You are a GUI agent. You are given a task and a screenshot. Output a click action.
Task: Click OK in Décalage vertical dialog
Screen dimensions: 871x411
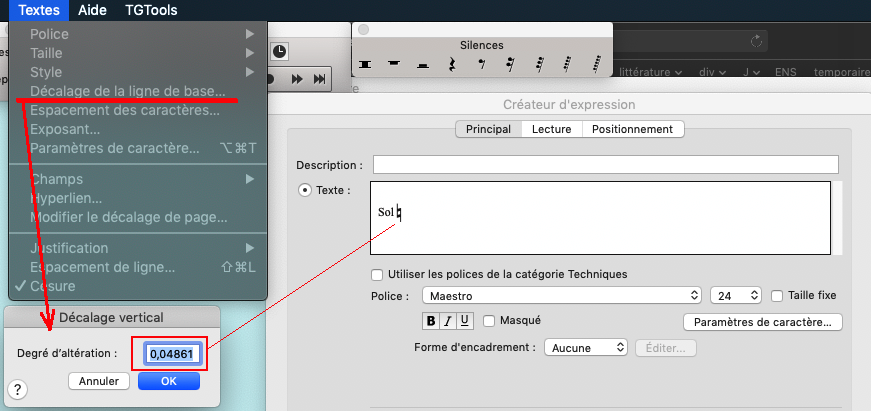pyautogui.click(x=168, y=381)
